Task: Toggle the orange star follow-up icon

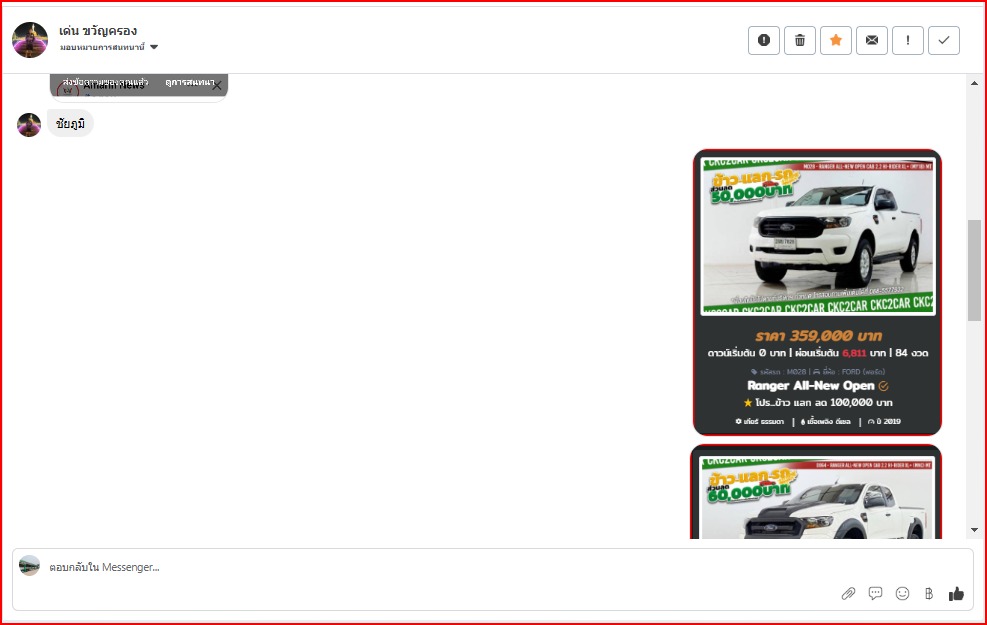Action: click(x=836, y=40)
